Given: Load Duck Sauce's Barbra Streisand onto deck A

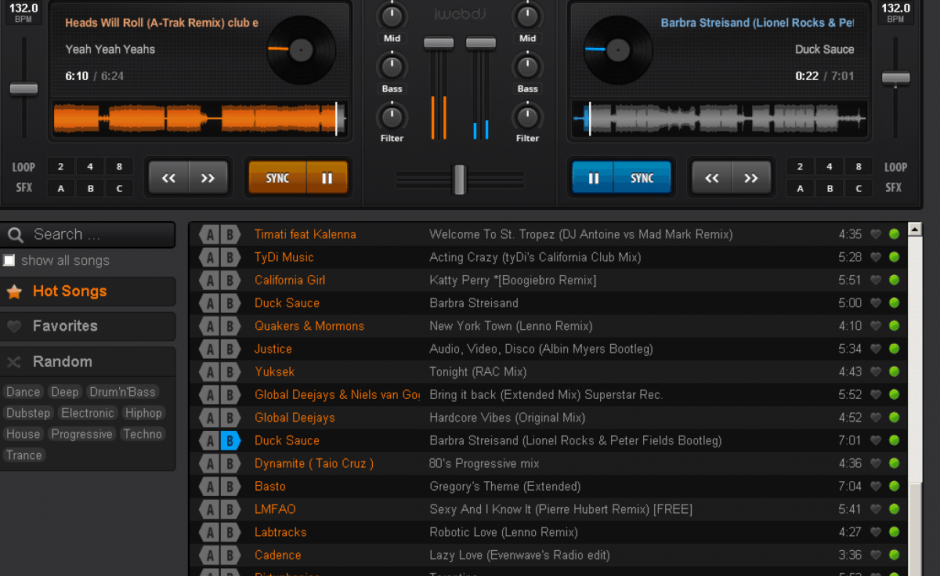Looking at the screenshot, I should (208, 302).
